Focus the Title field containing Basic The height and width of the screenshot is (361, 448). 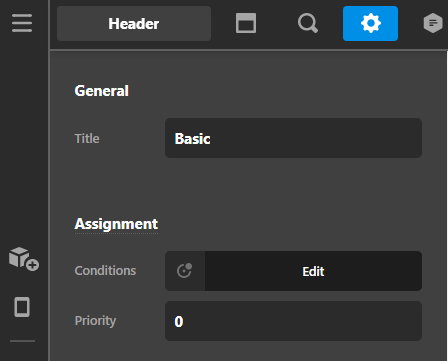293,138
